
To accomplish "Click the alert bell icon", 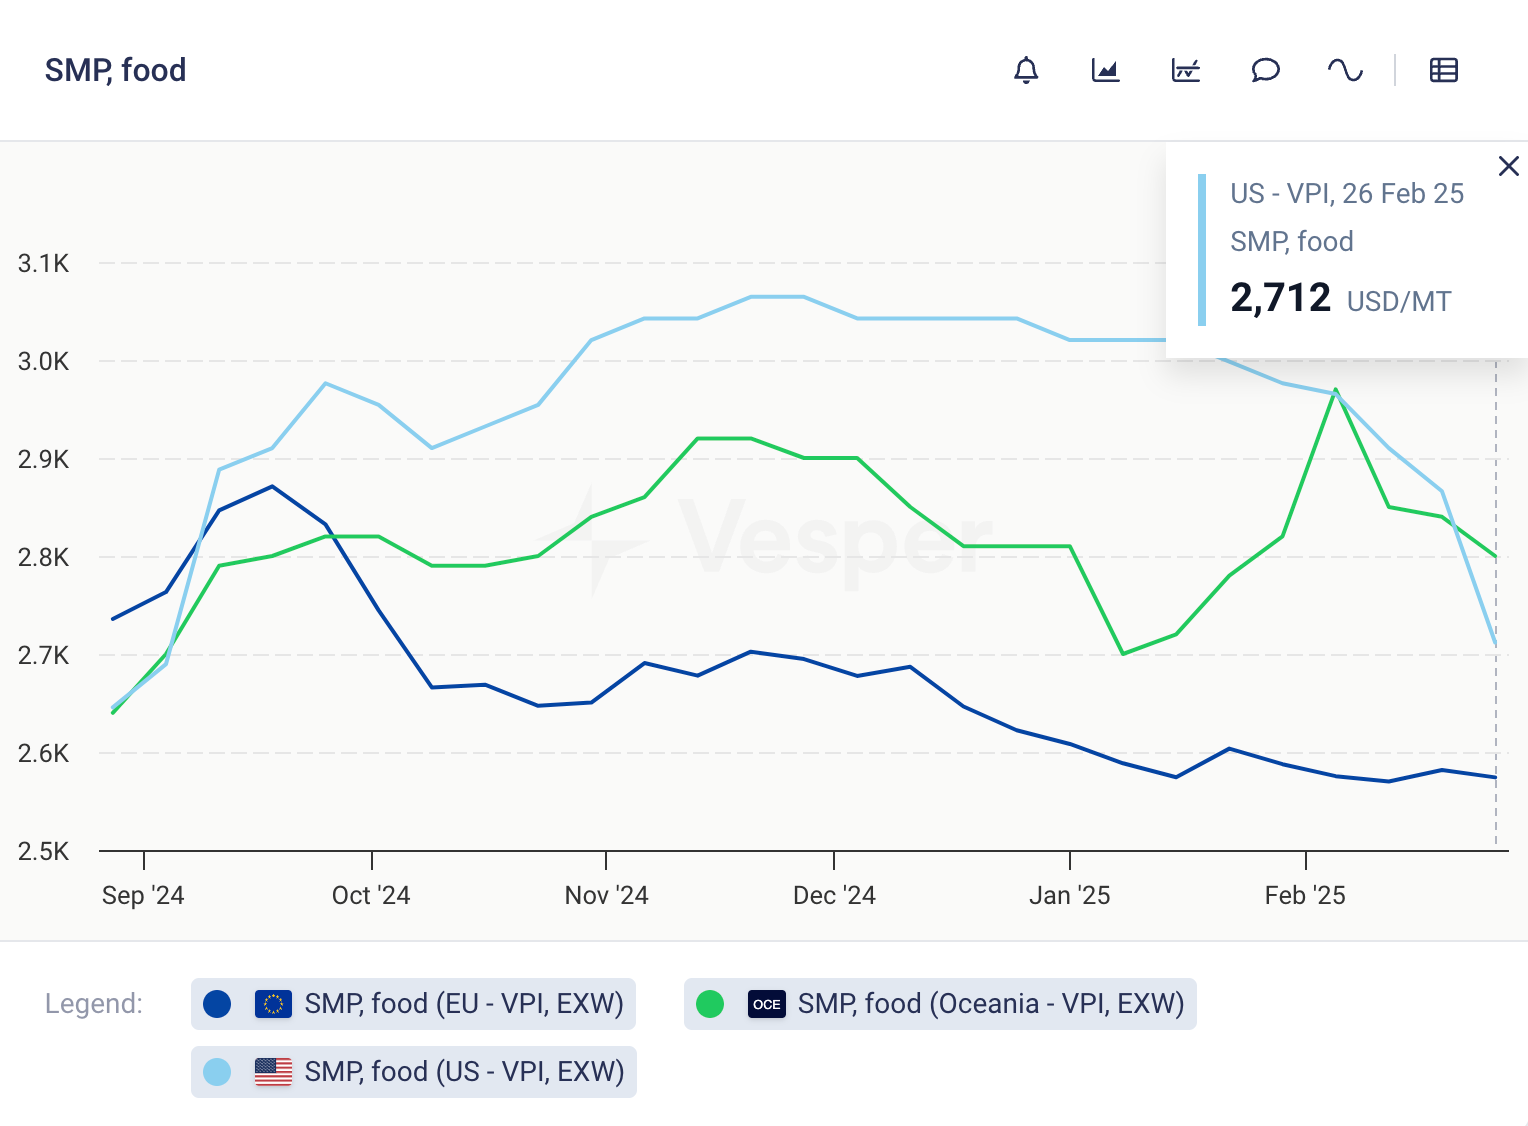I will click(x=1026, y=70).
